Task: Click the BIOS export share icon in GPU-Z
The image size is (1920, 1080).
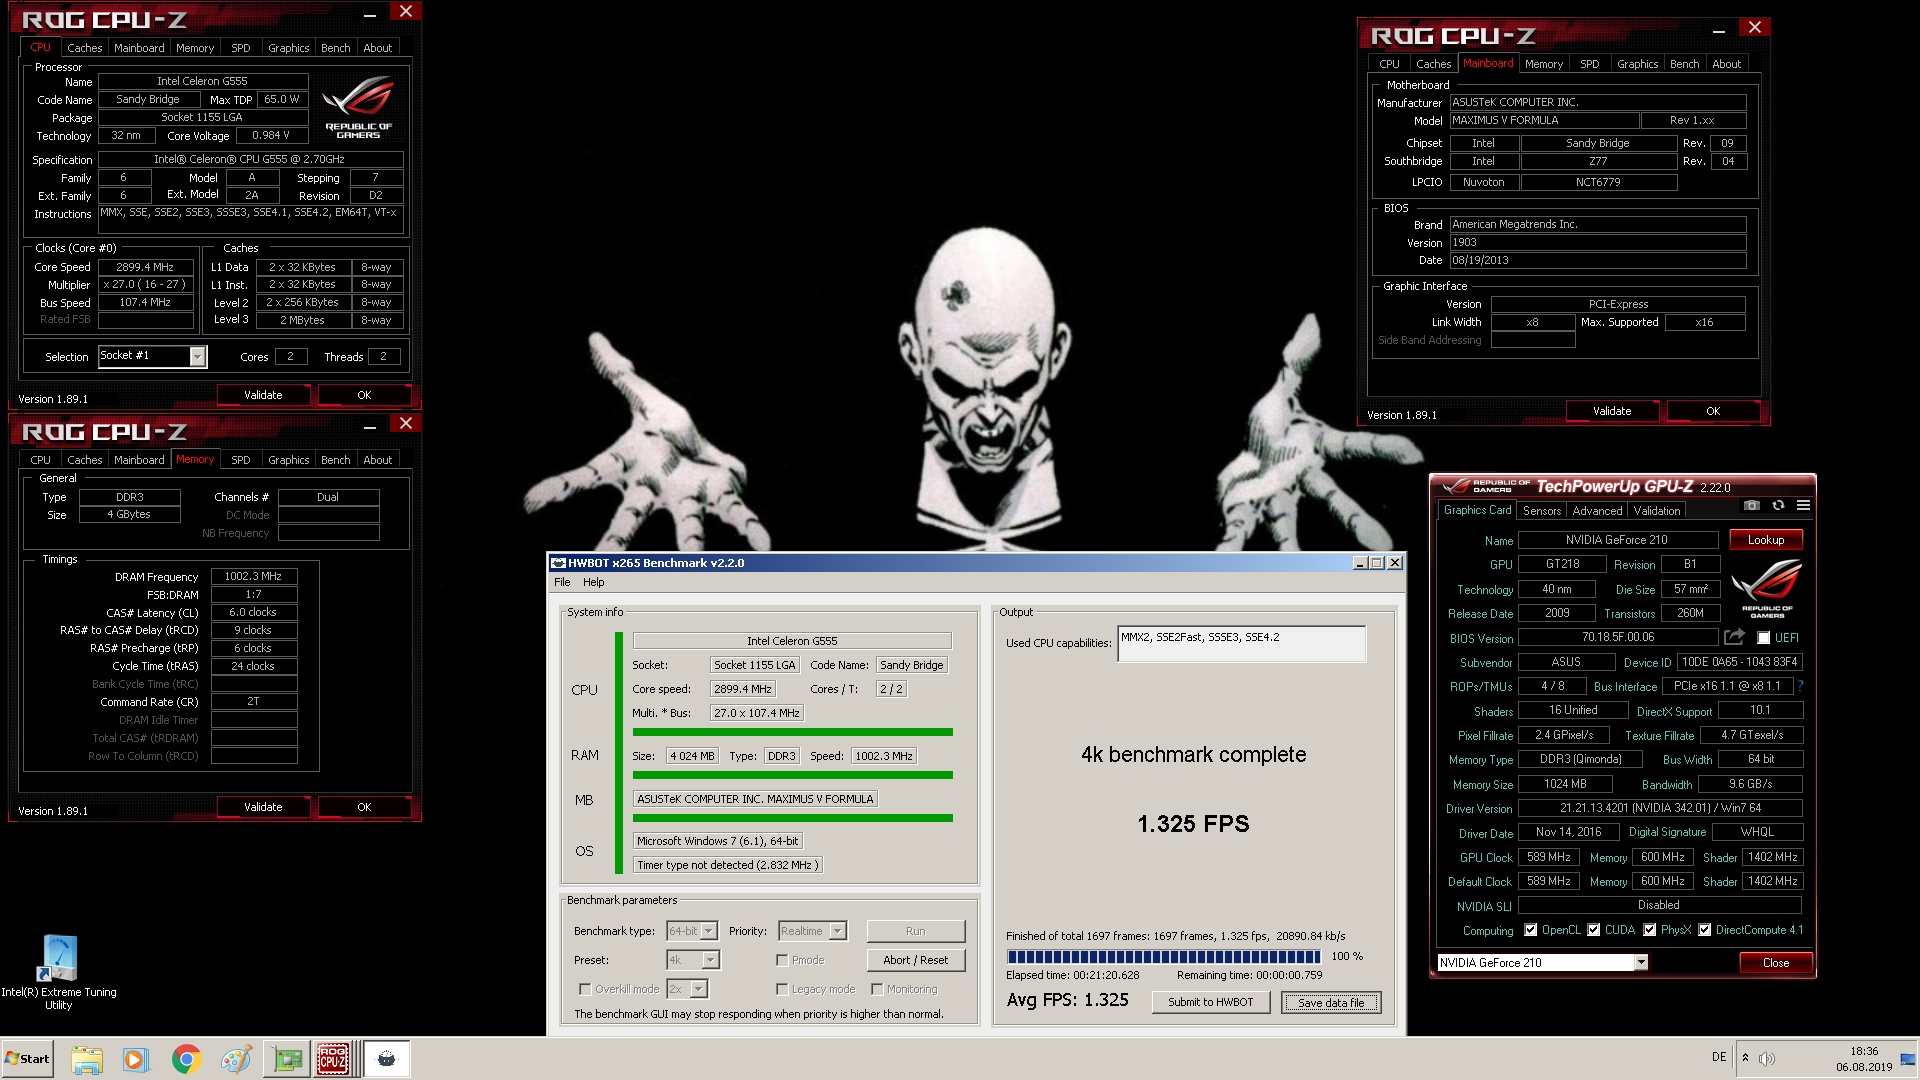Action: (x=1734, y=637)
